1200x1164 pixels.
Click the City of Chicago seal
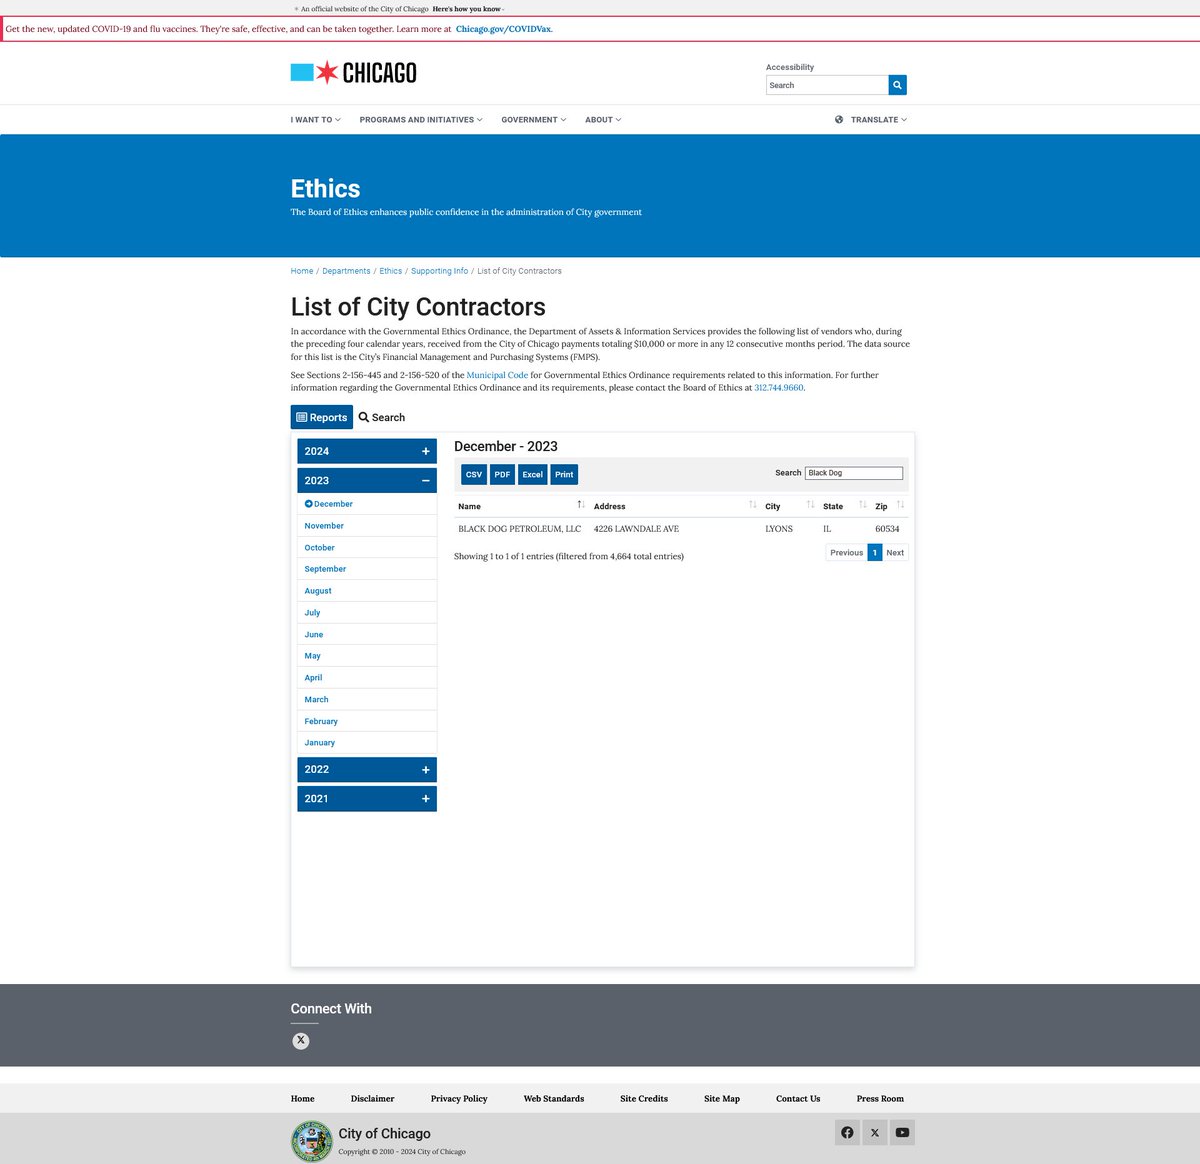coord(312,1141)
